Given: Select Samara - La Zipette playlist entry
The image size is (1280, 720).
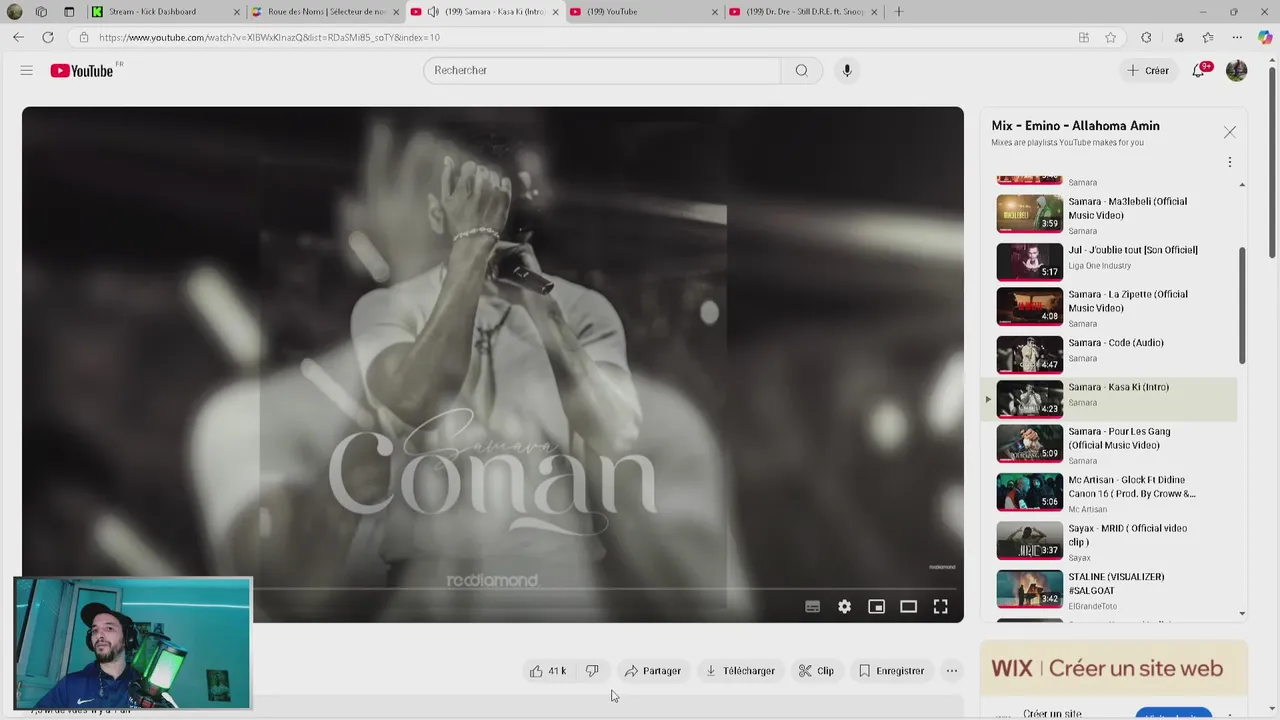Looking at the screenshot, I should point(1110,307).
